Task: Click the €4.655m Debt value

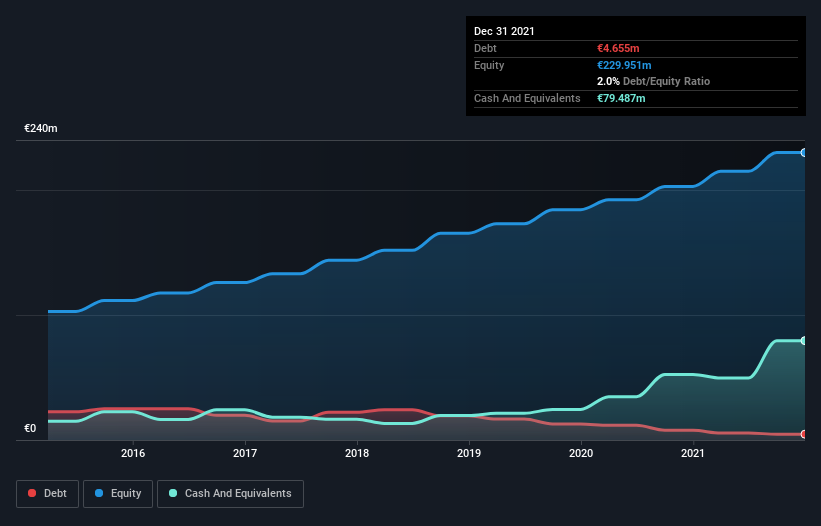Action: coord(618,48)
